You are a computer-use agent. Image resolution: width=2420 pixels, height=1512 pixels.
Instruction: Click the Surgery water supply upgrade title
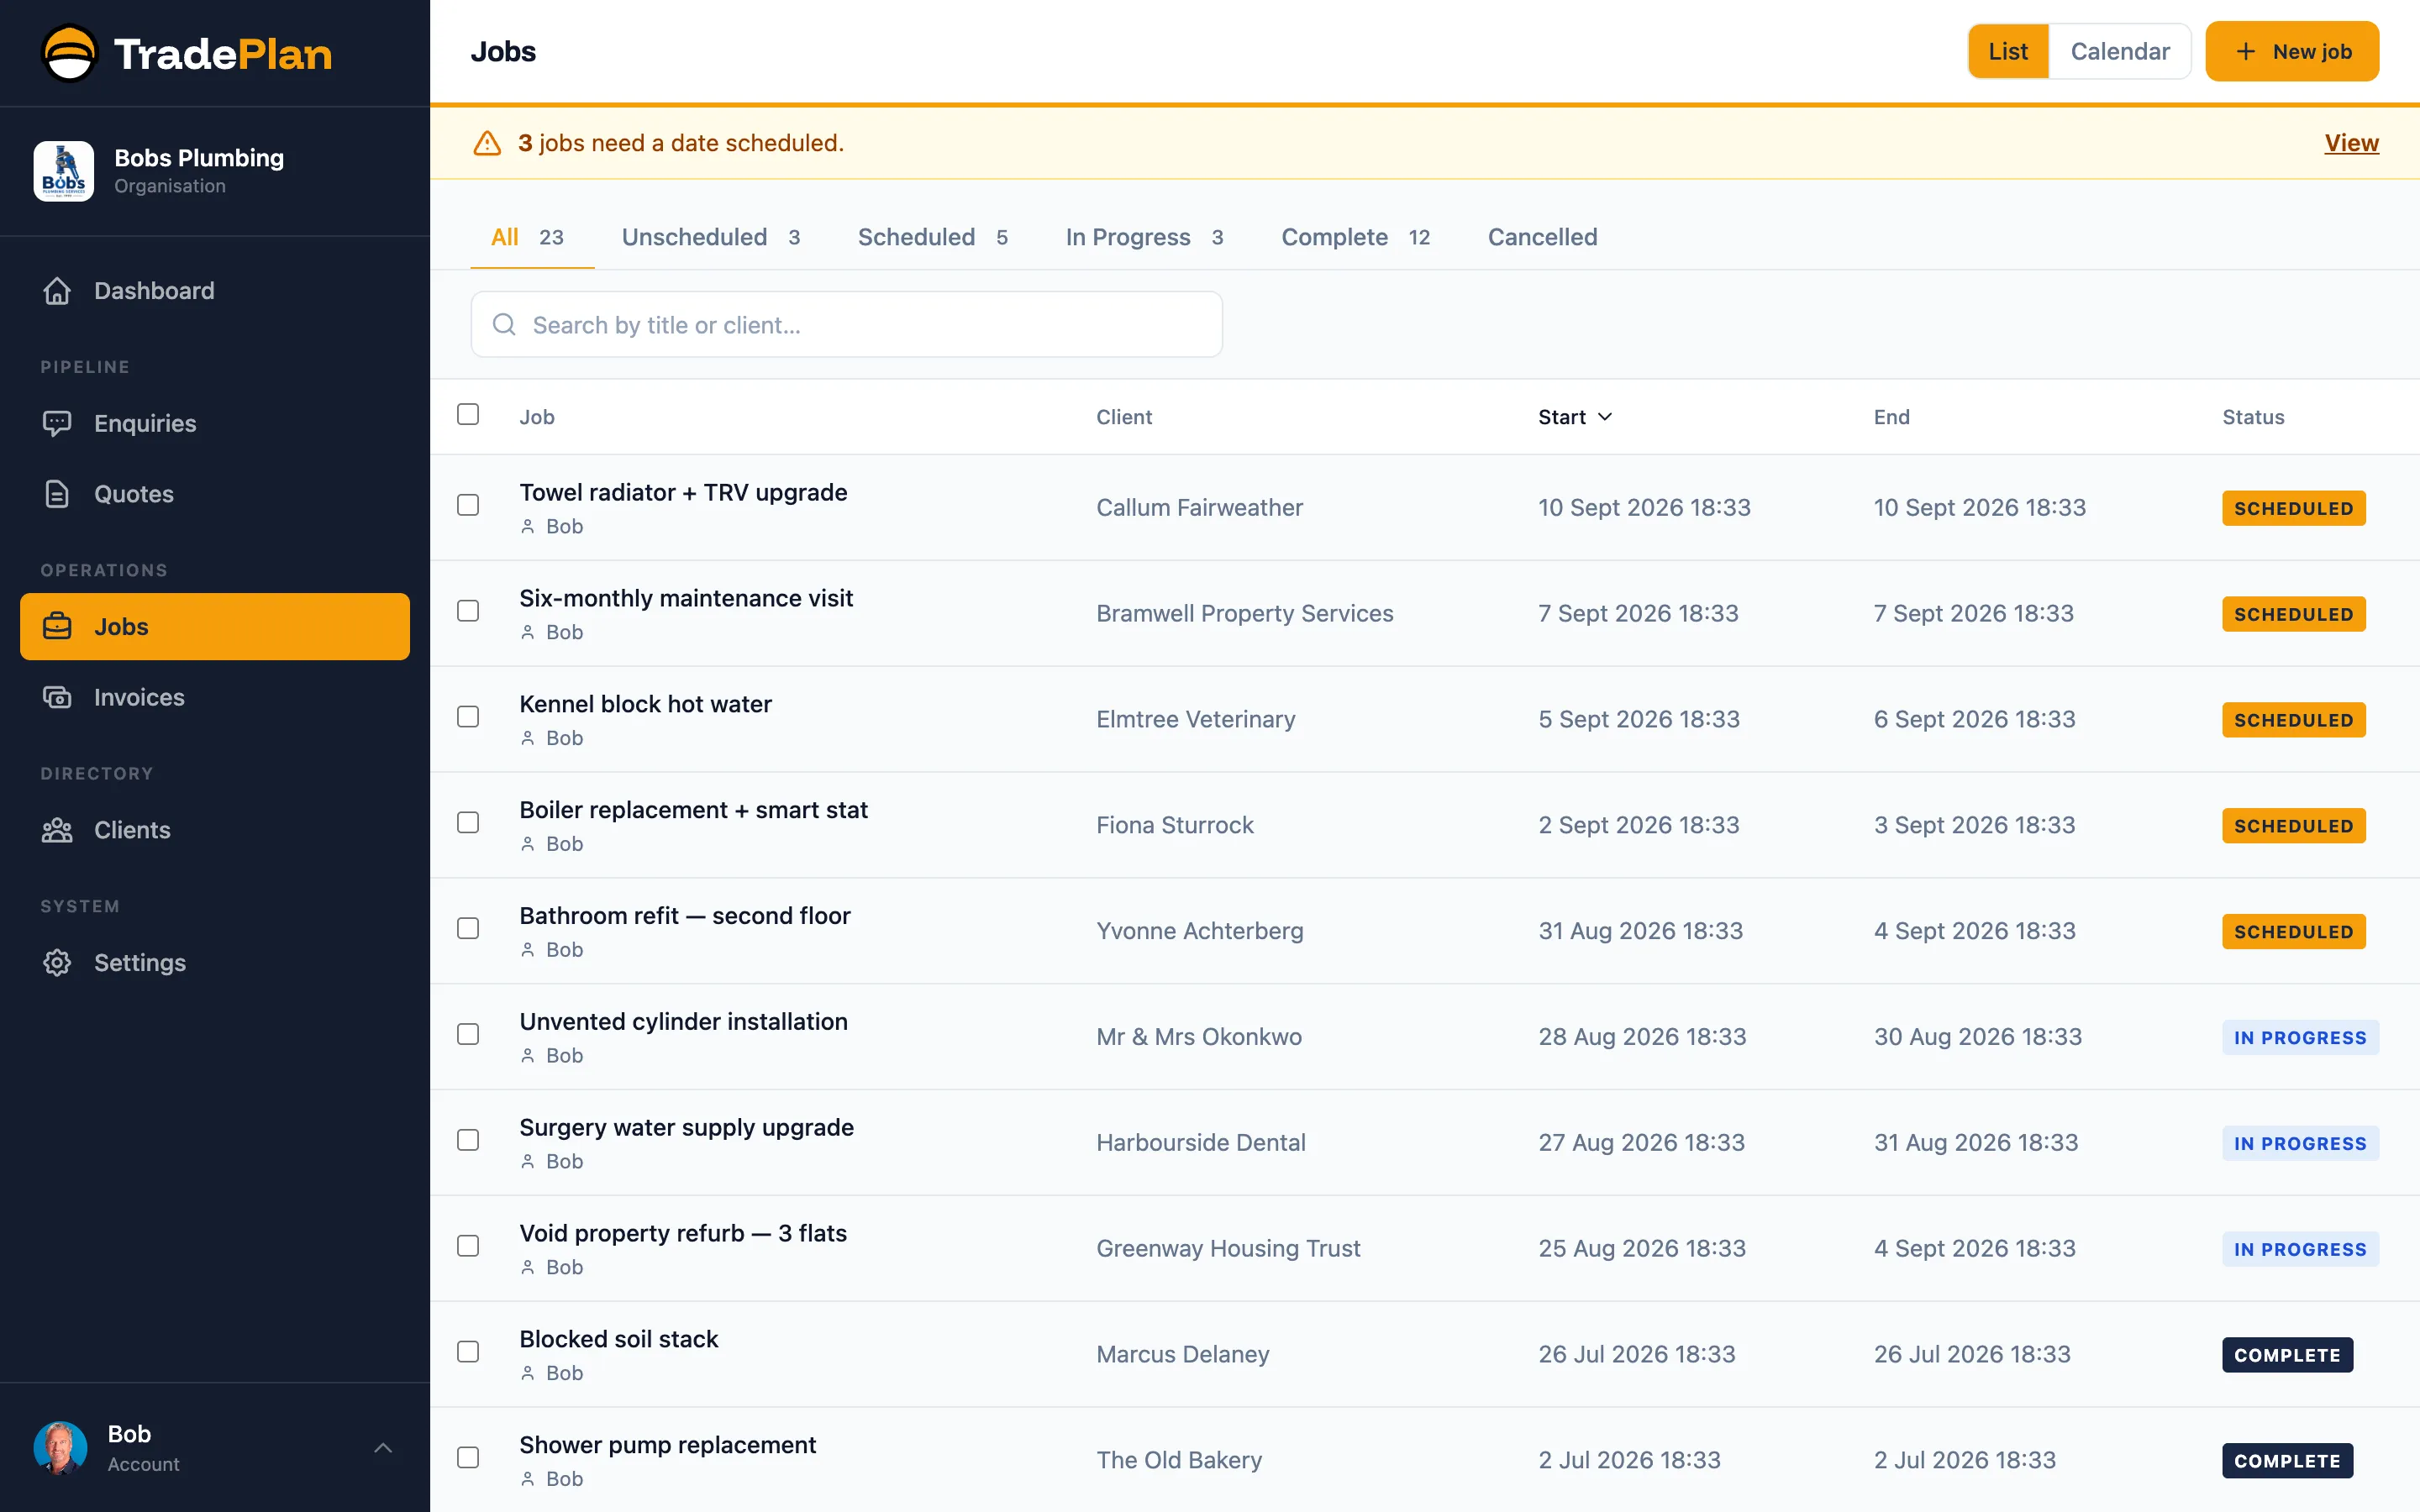pos(686,1128)
